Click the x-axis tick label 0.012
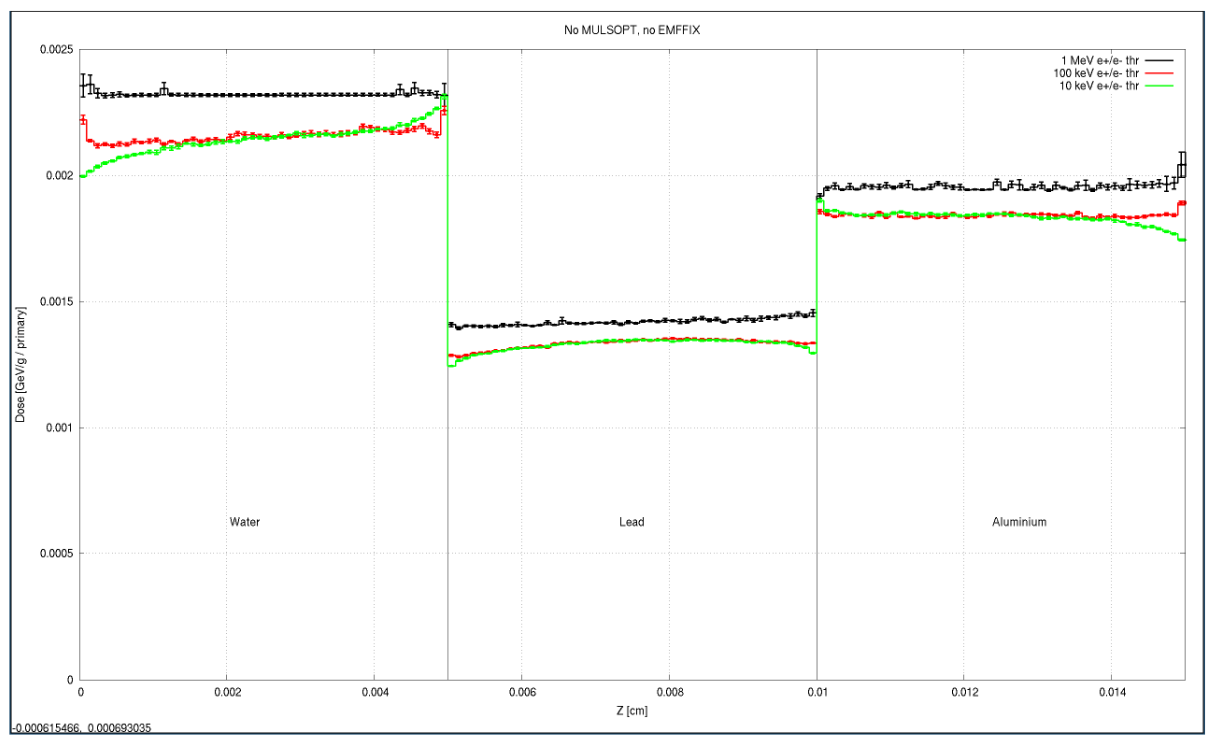The image size is (1209, 737). [964, 692]
